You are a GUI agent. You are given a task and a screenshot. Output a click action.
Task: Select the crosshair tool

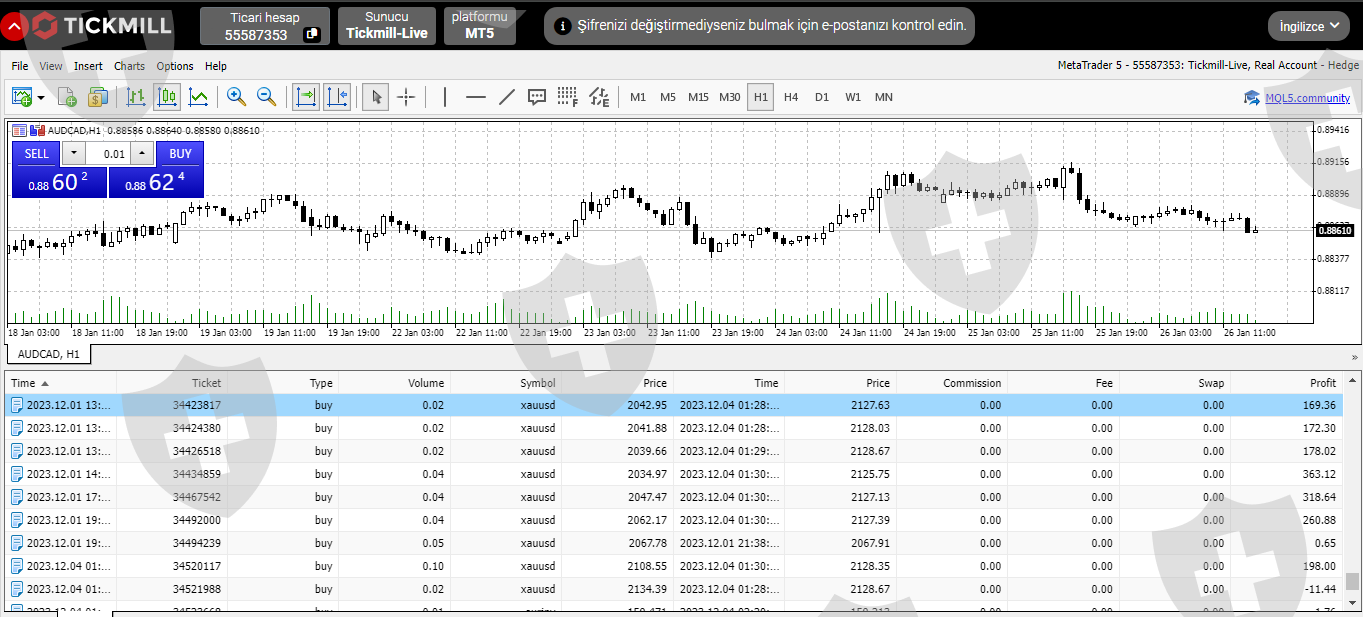click(x=406, y=97)
